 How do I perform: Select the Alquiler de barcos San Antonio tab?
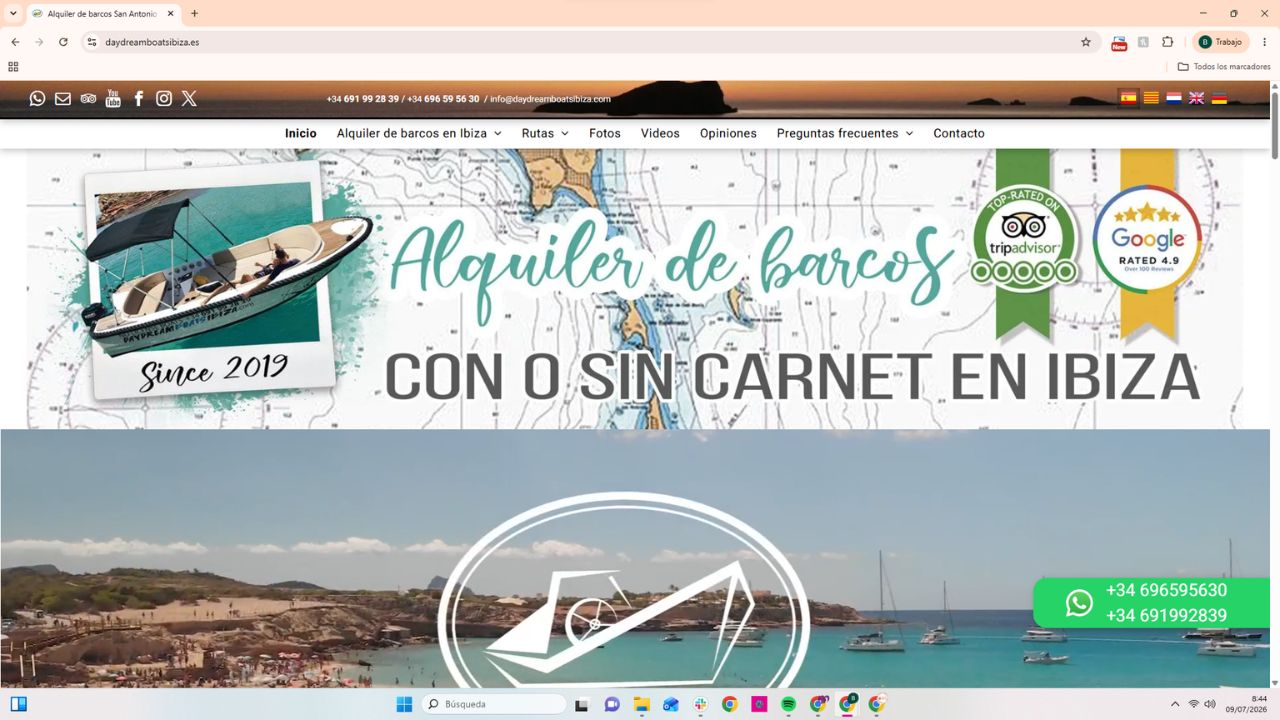103,14
